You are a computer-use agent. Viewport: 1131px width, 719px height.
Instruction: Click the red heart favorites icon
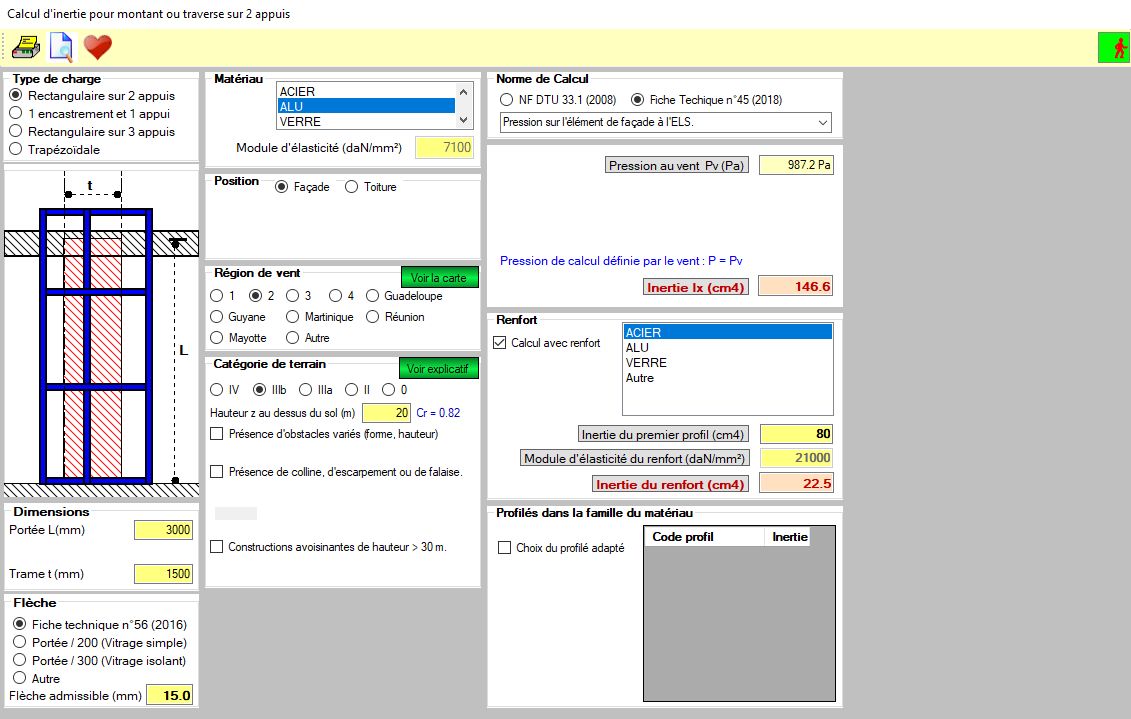(97, 47)
